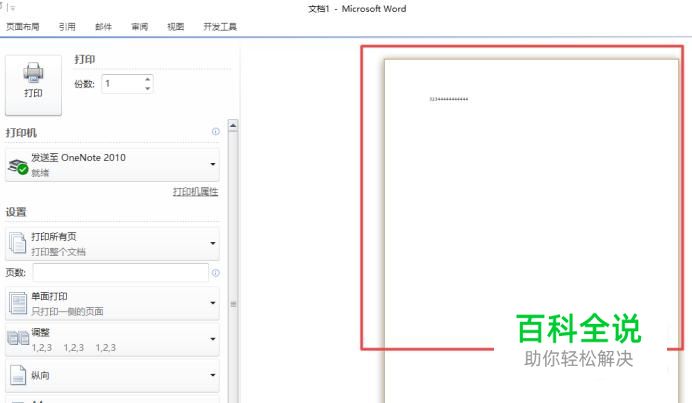Click the 单面打印 single-sided page icon

pos(18,303)
